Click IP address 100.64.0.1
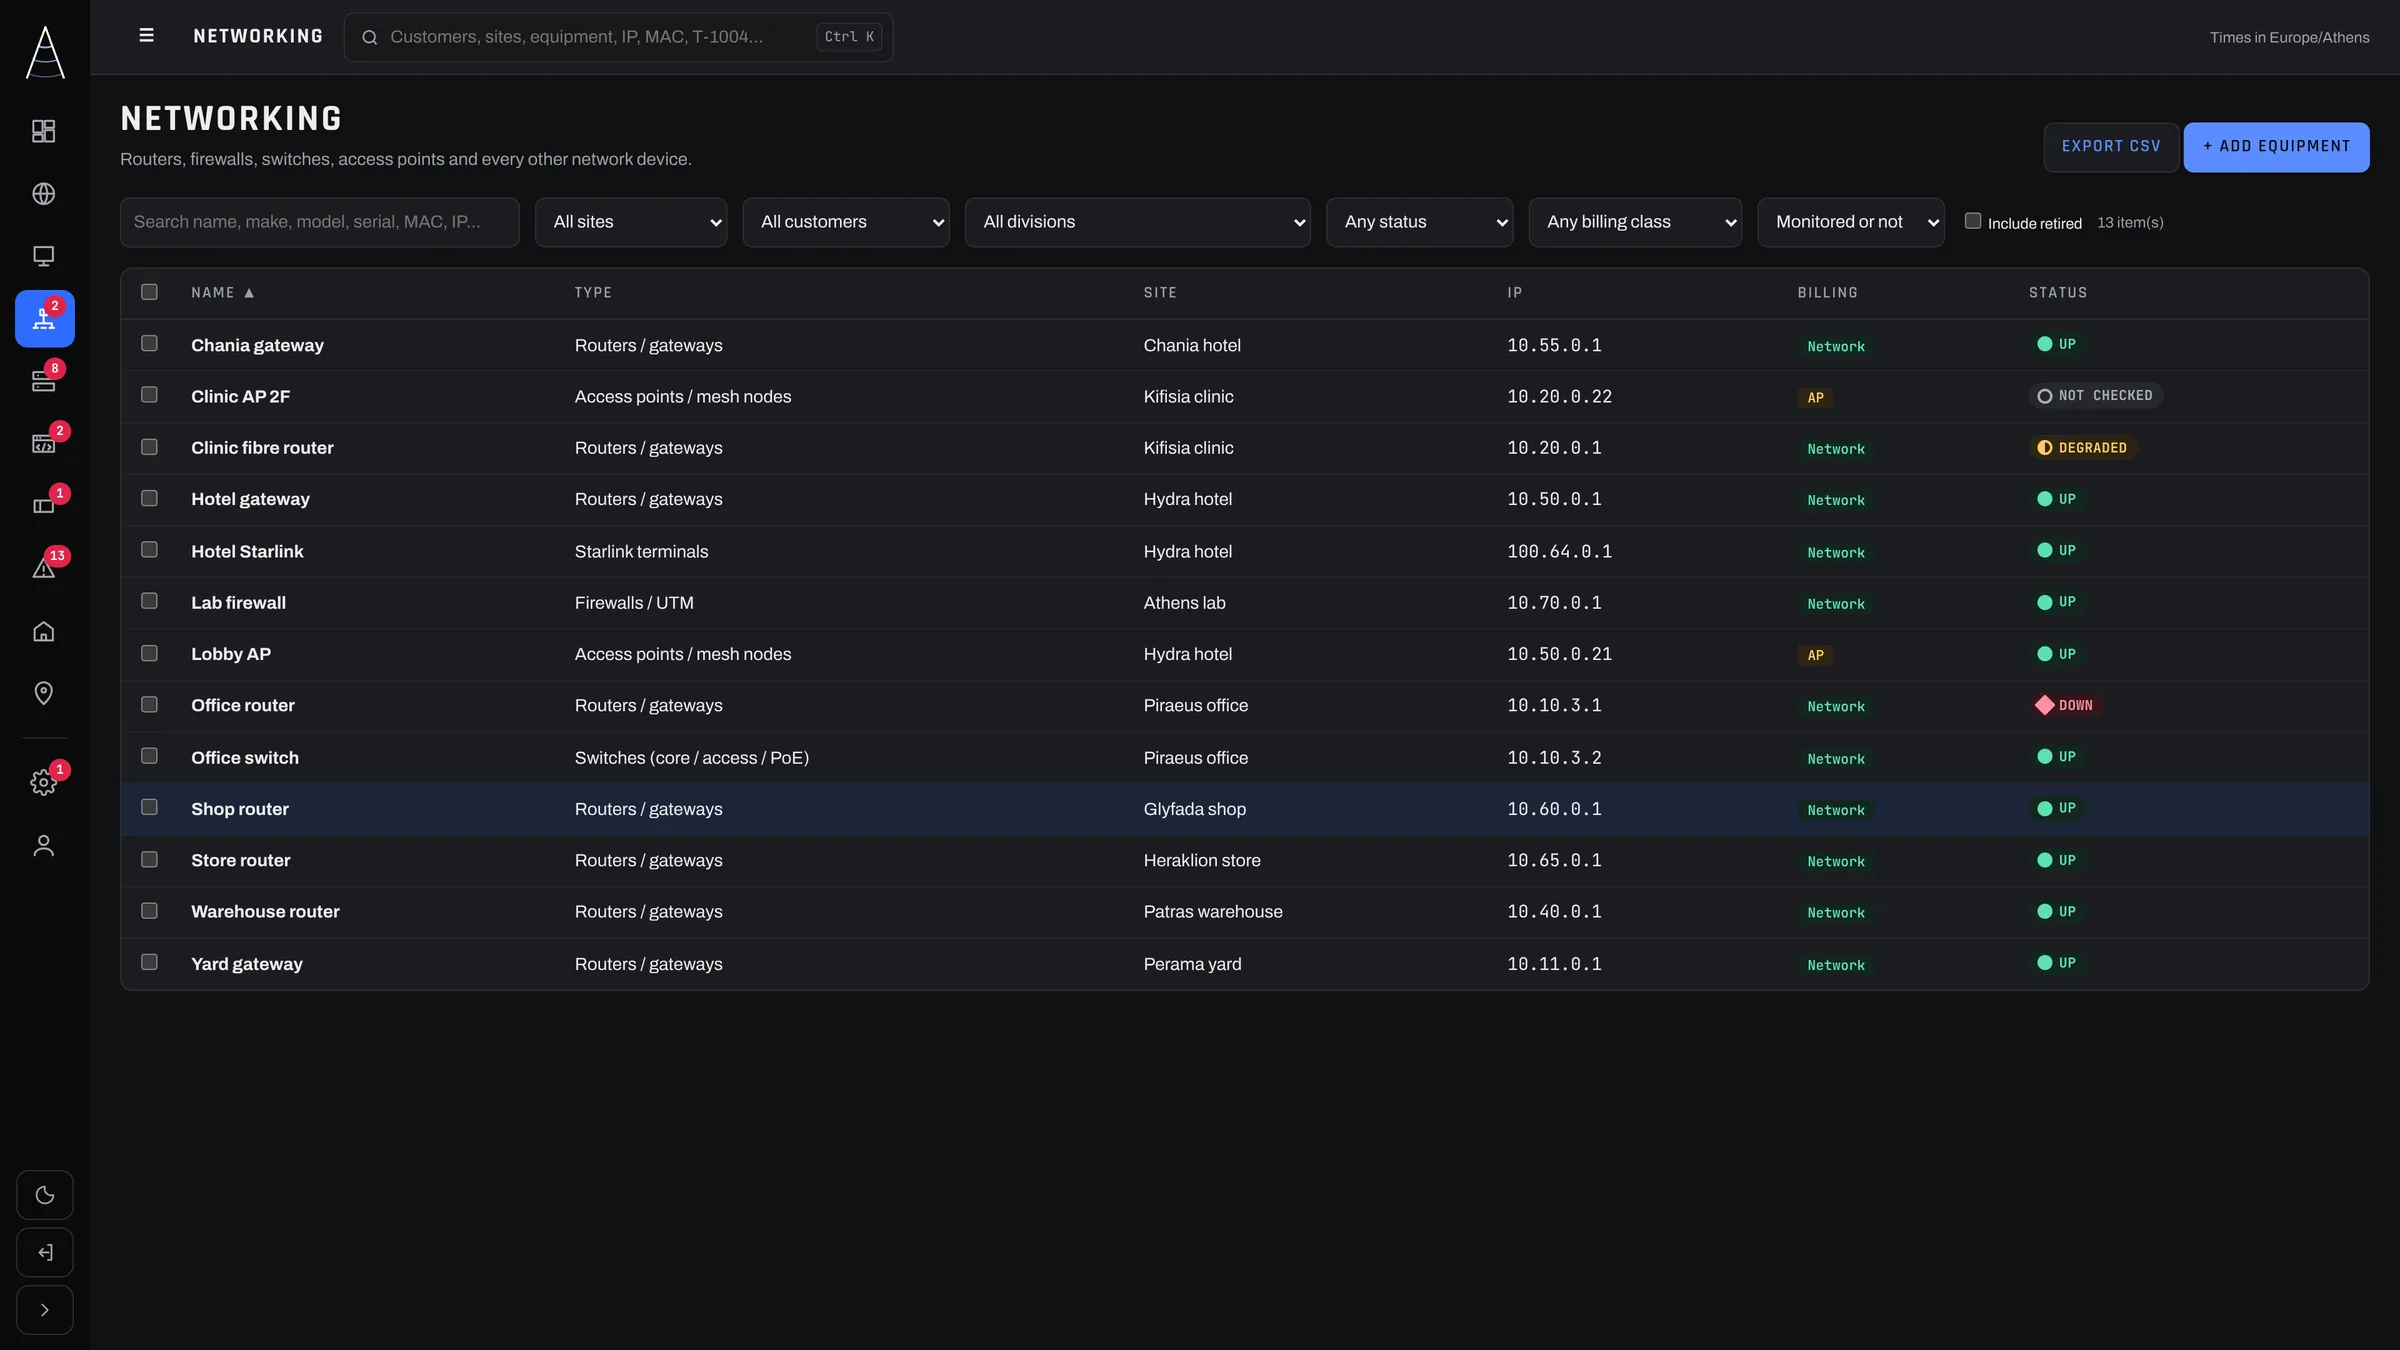 [1559, 552]
